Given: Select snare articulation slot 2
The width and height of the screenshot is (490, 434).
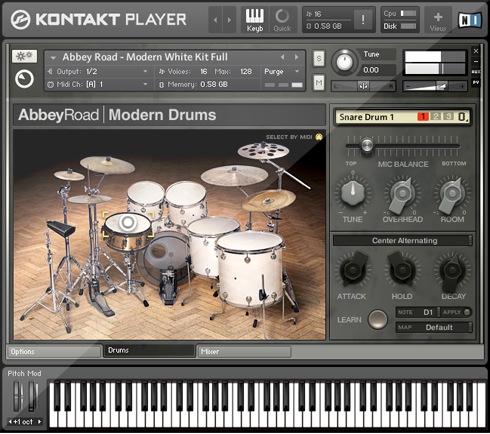Looking at the screenshot, I should coord(435,117).
